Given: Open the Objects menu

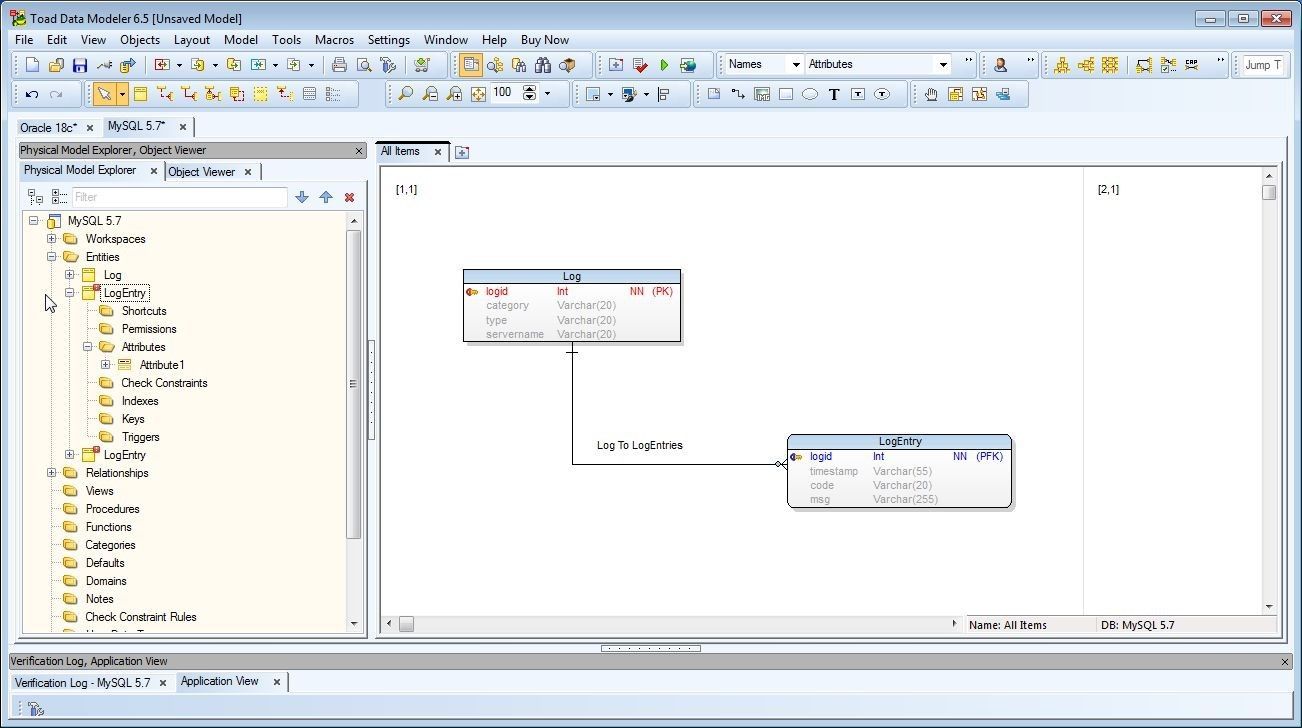Looking at the screenshot, I should click(x=140, y=40).
